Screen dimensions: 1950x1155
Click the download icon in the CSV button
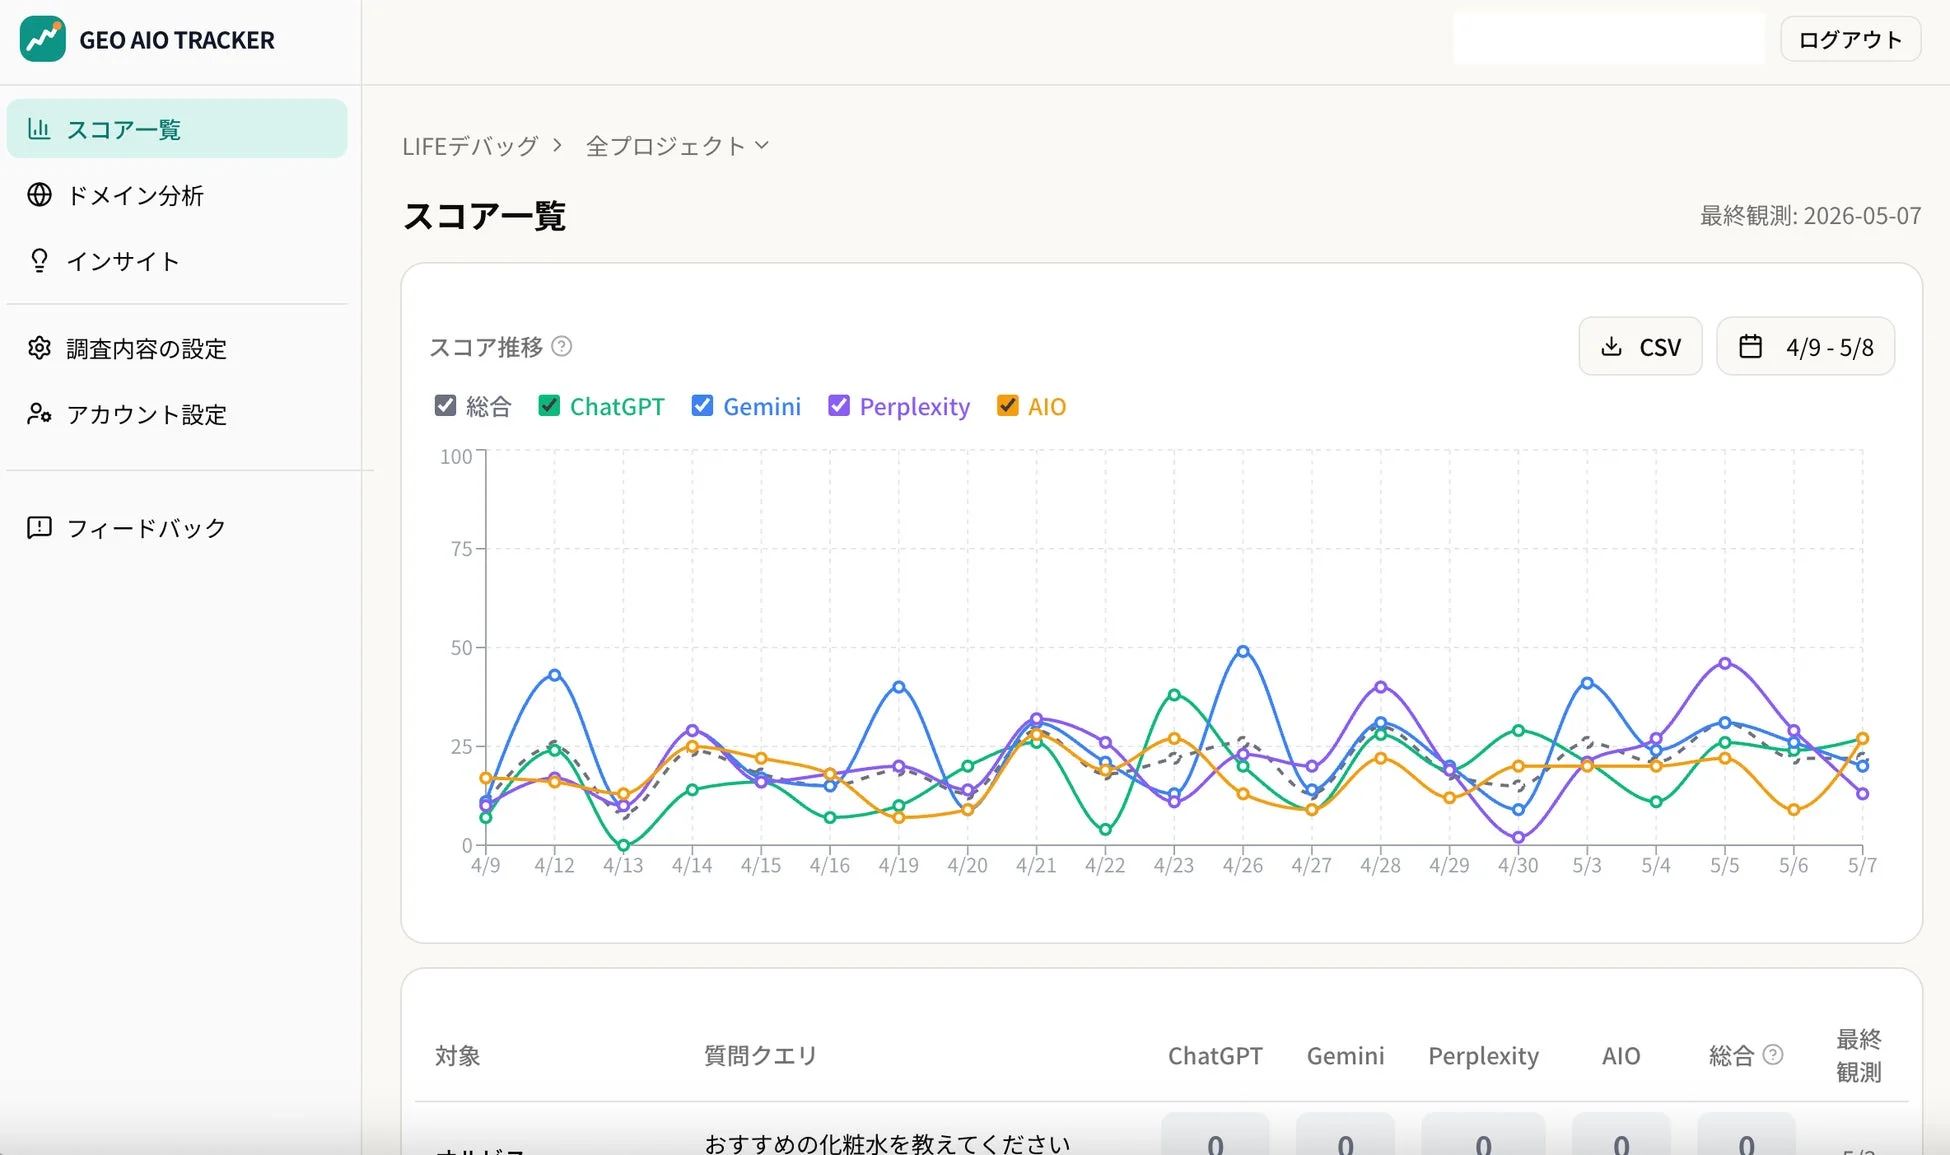click(x=1611, y=347)
